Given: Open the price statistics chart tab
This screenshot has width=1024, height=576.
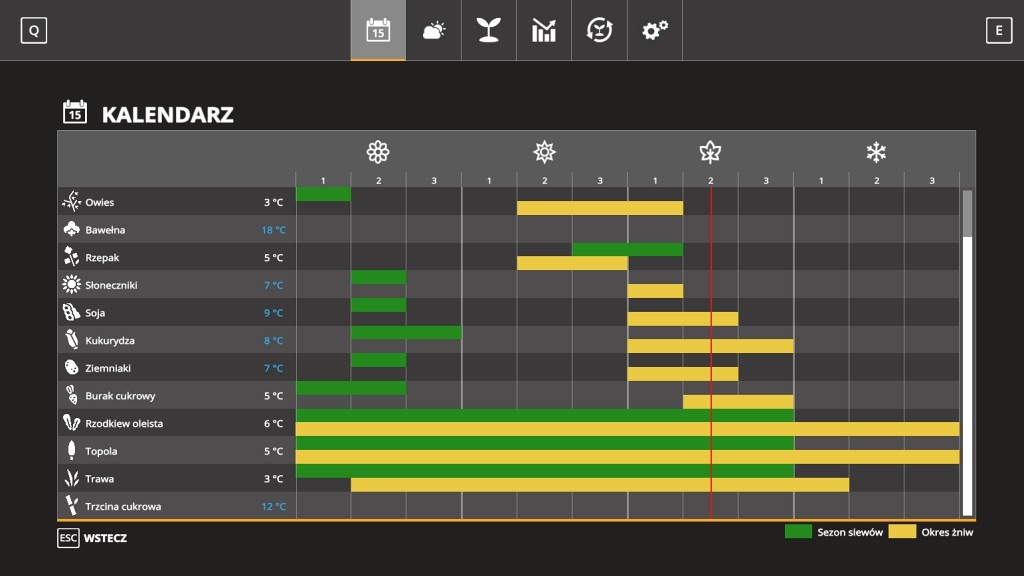Looking at the screenshot, I should coord(543,30).
